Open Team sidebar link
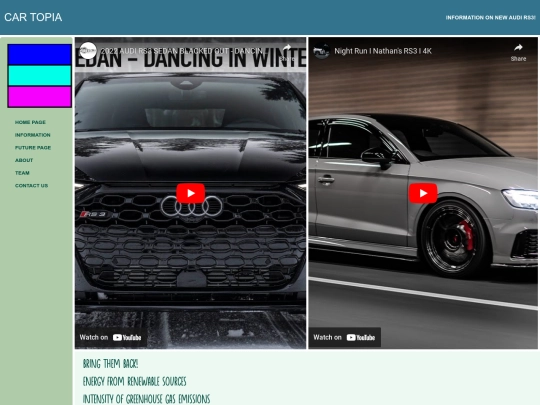Screen dimensions: 540x405 [22, 173]
